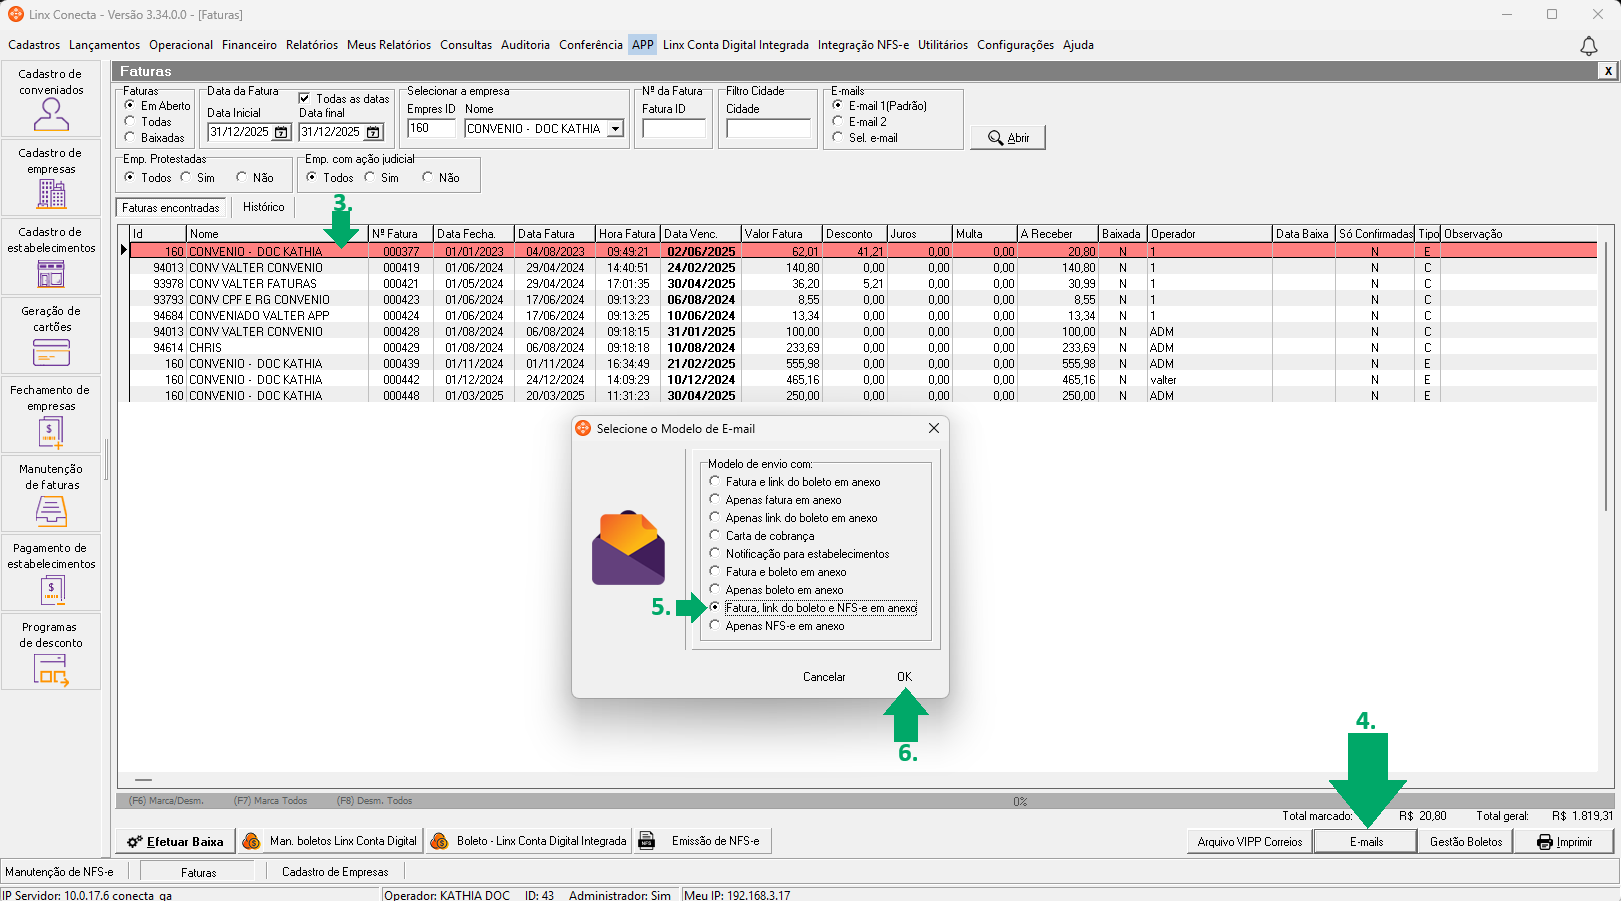The height and width of the screenshot is (901, 1621).
Task: Close the Faturas panel with X
Action: pos(1608,71)
